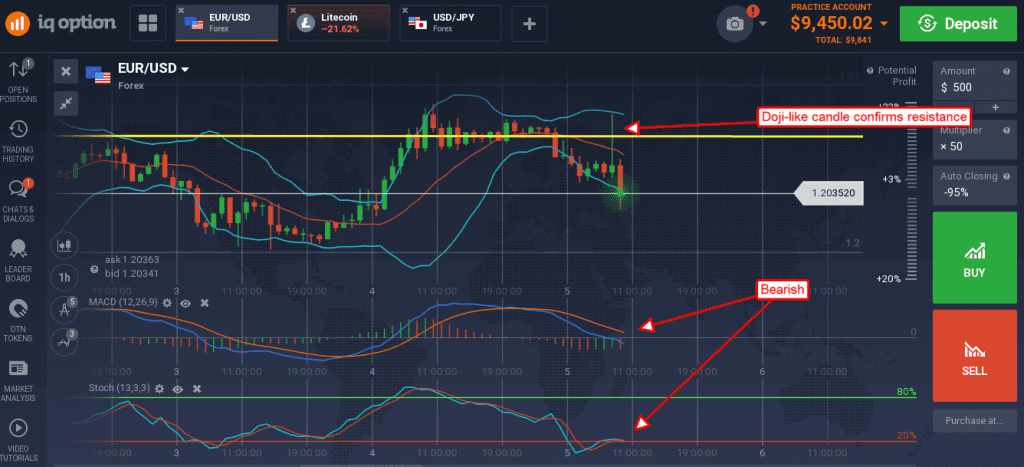The image size is (1024, 467).
Task: Open MACD indicator settings gear
Action: [x=167, y=303]
